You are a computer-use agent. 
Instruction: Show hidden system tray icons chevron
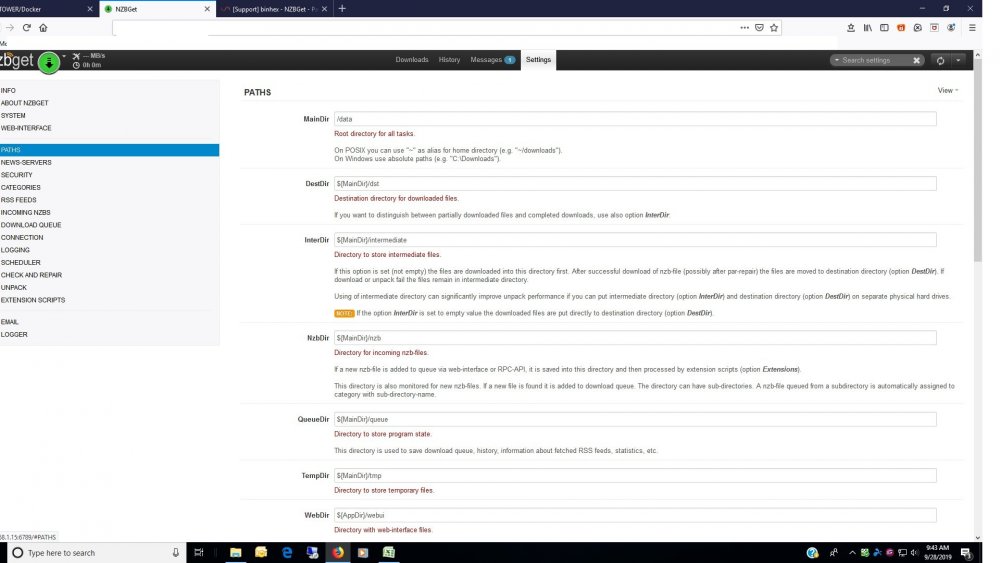point(852,553)
